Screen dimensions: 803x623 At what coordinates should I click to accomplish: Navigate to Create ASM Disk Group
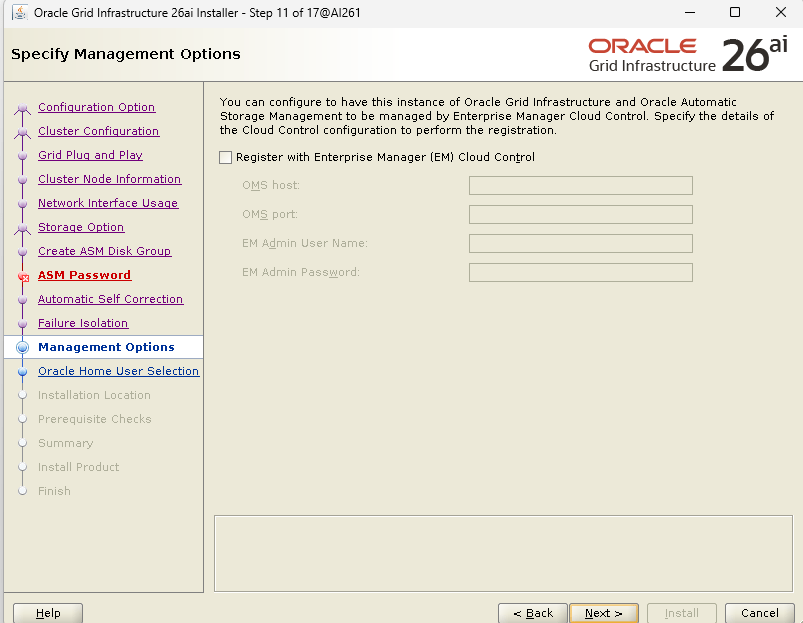click(104, 251)
